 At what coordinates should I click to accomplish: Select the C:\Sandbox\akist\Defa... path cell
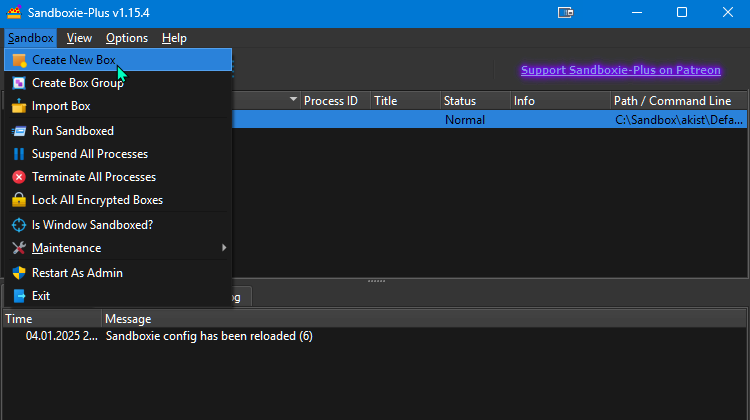[679, 120]
